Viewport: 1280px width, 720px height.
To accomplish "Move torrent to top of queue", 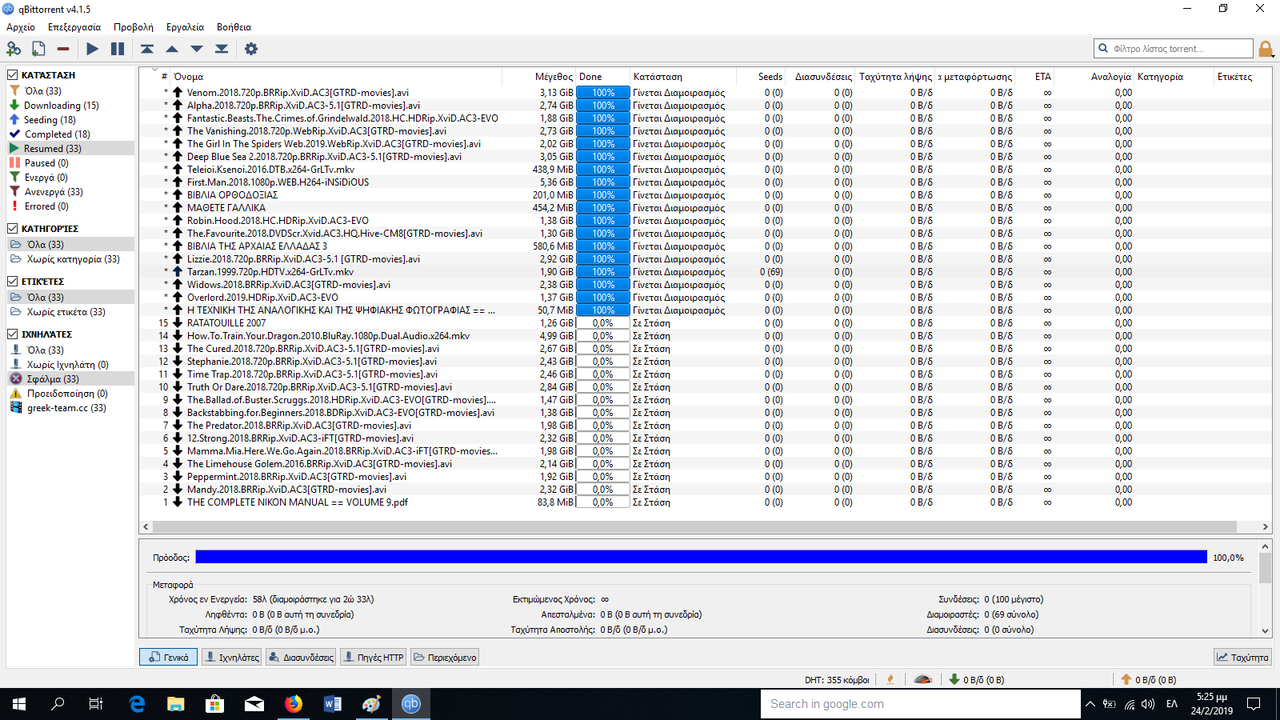I will [147, 49].
